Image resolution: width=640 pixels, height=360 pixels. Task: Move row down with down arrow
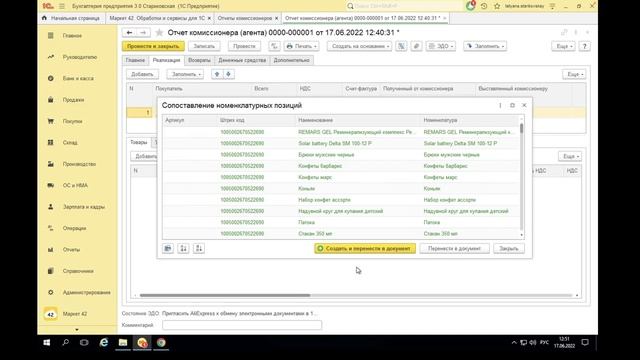pyautogui.click(x=229, y=74)
